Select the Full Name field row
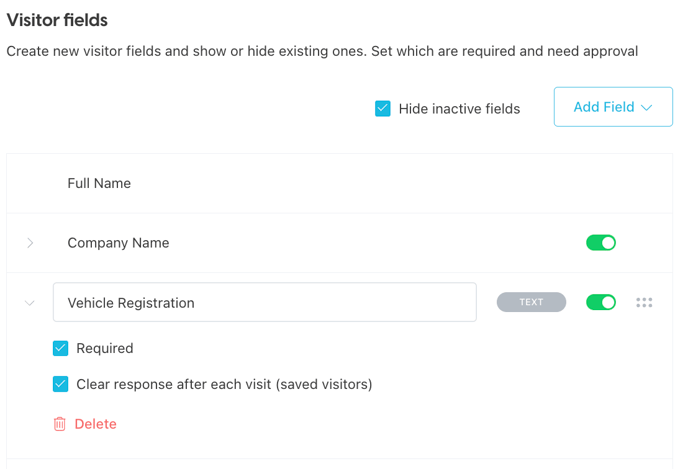 coord(99,183)
